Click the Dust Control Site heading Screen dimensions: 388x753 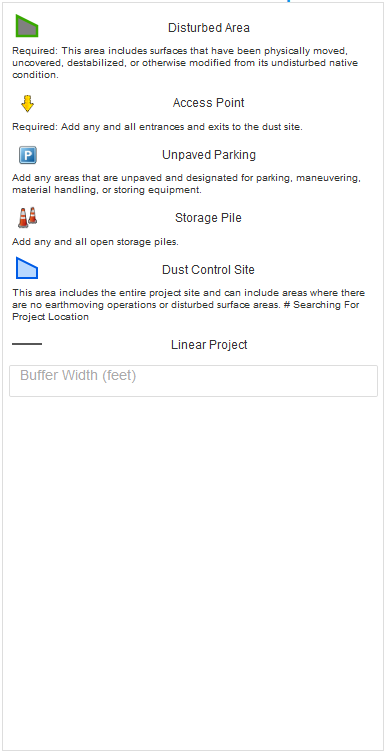208,270
